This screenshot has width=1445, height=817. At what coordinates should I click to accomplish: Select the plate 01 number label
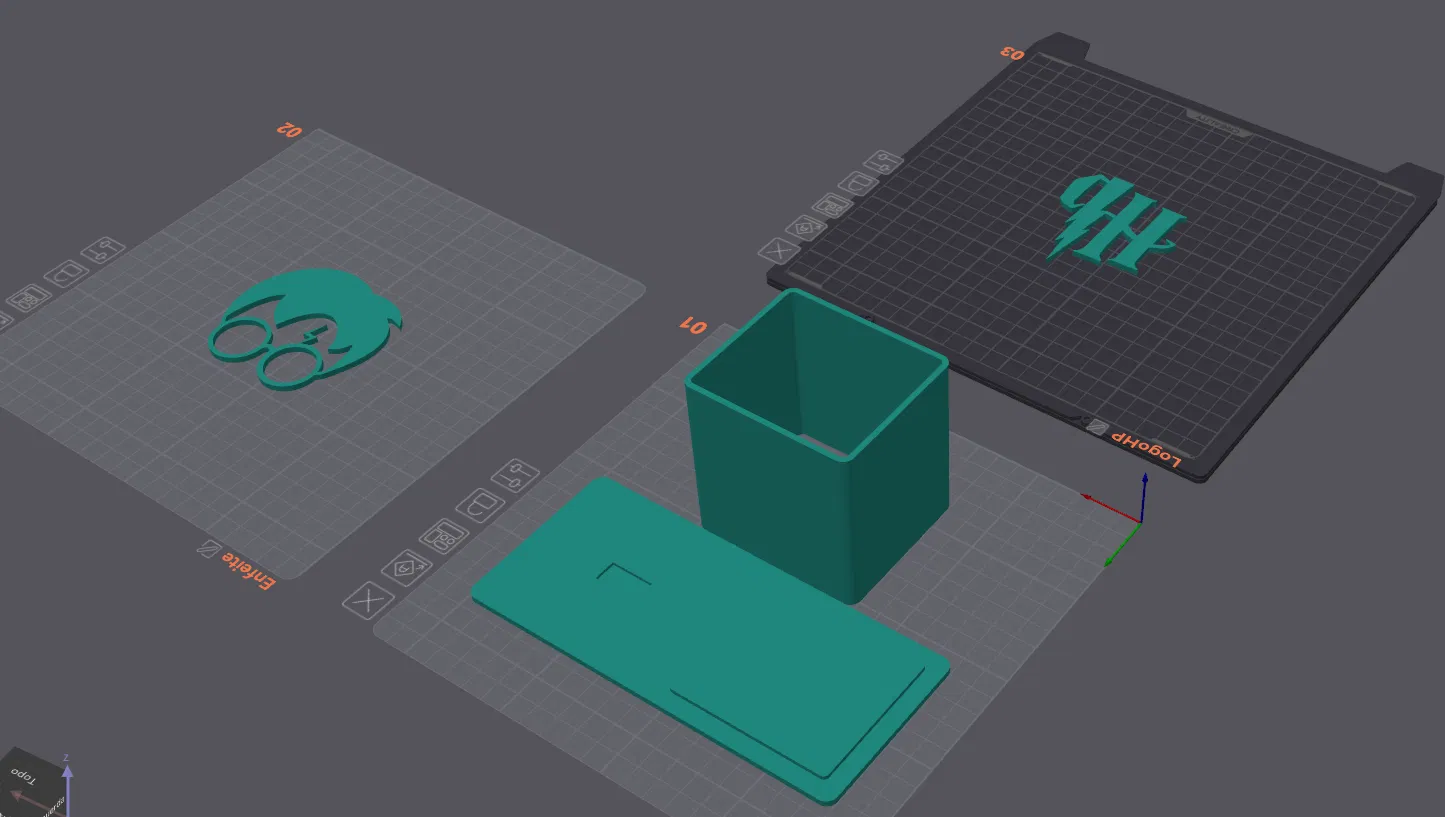693,325
